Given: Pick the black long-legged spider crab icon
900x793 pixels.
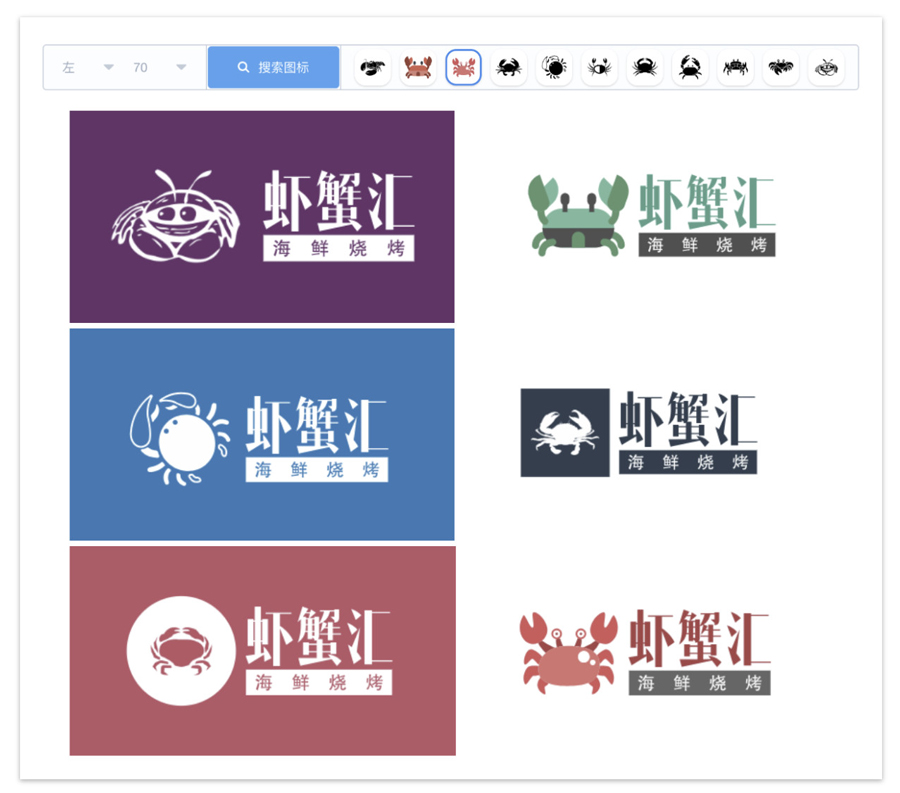Looking at the screenshot, I should tap(735, 68).
